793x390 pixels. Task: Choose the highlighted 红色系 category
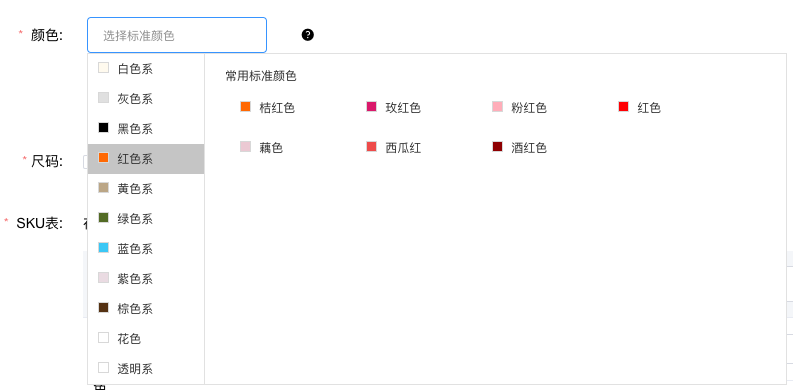tap(146, 159)
